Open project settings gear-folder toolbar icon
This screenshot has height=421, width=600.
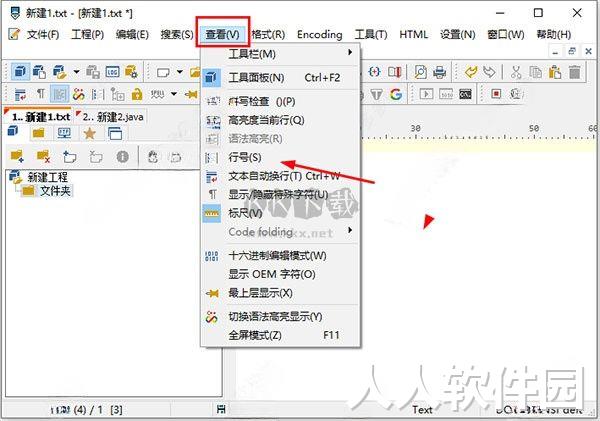coord(131,72)
